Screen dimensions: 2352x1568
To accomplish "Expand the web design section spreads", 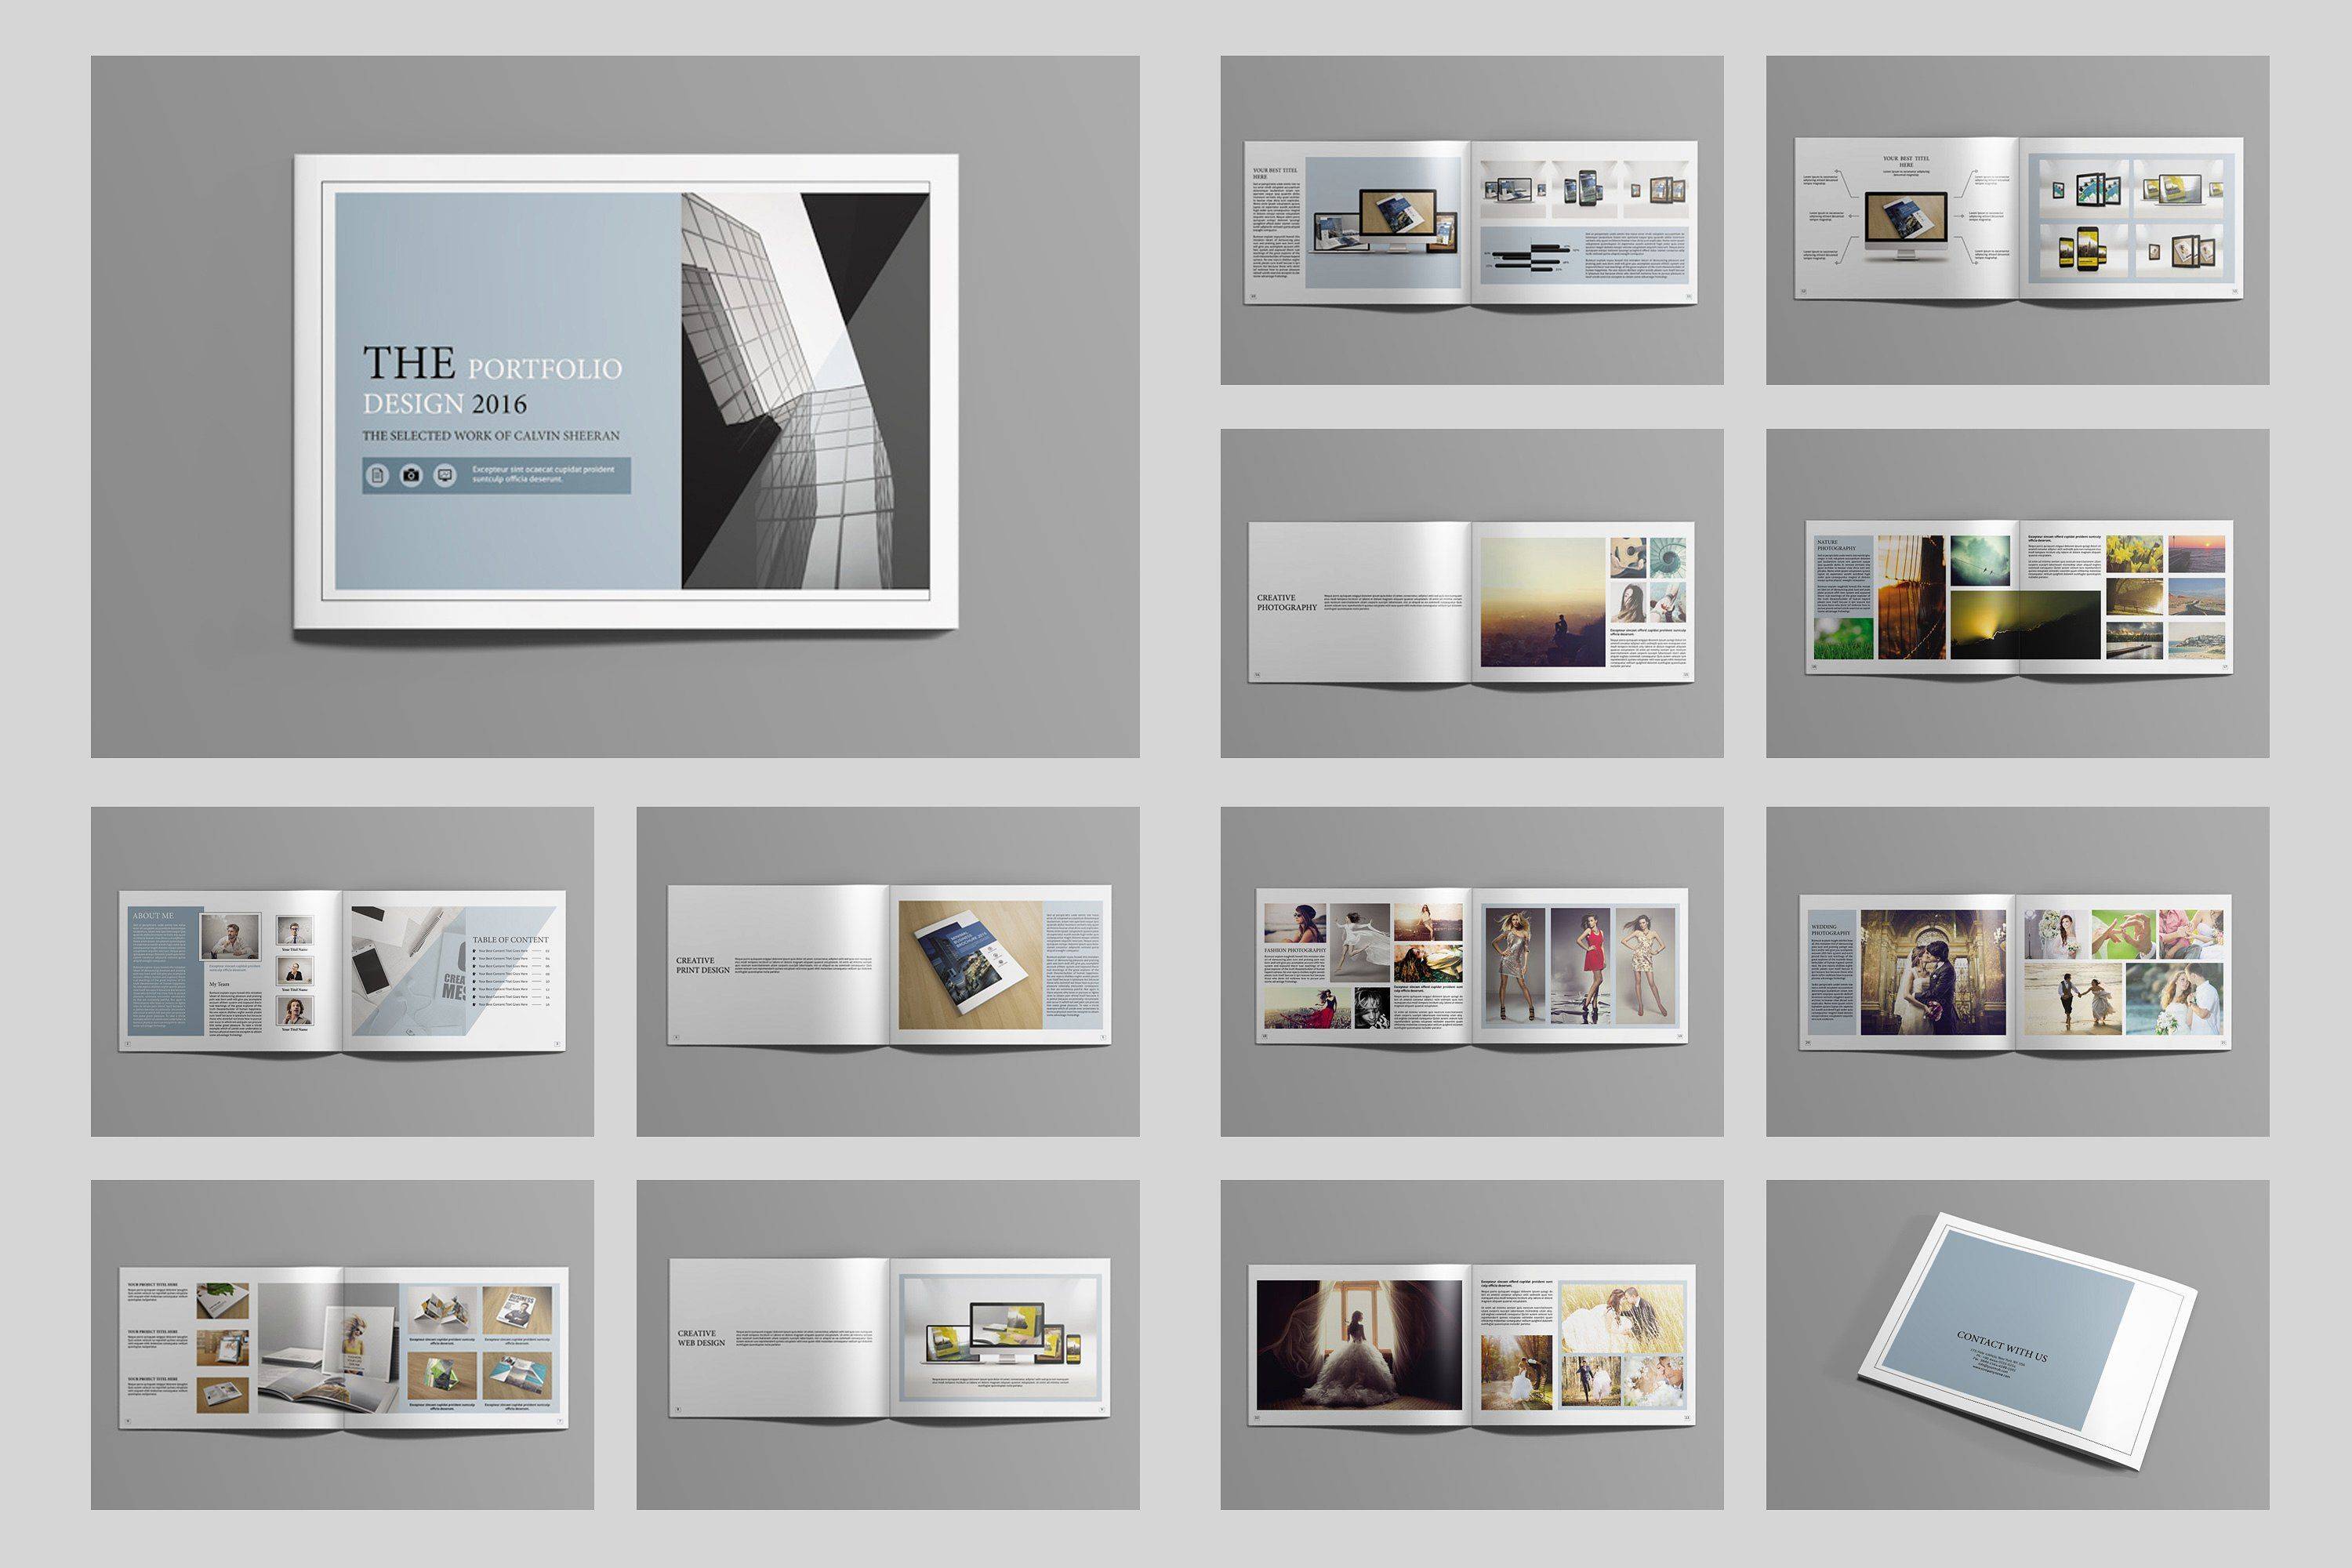I will pos(880,1372).
